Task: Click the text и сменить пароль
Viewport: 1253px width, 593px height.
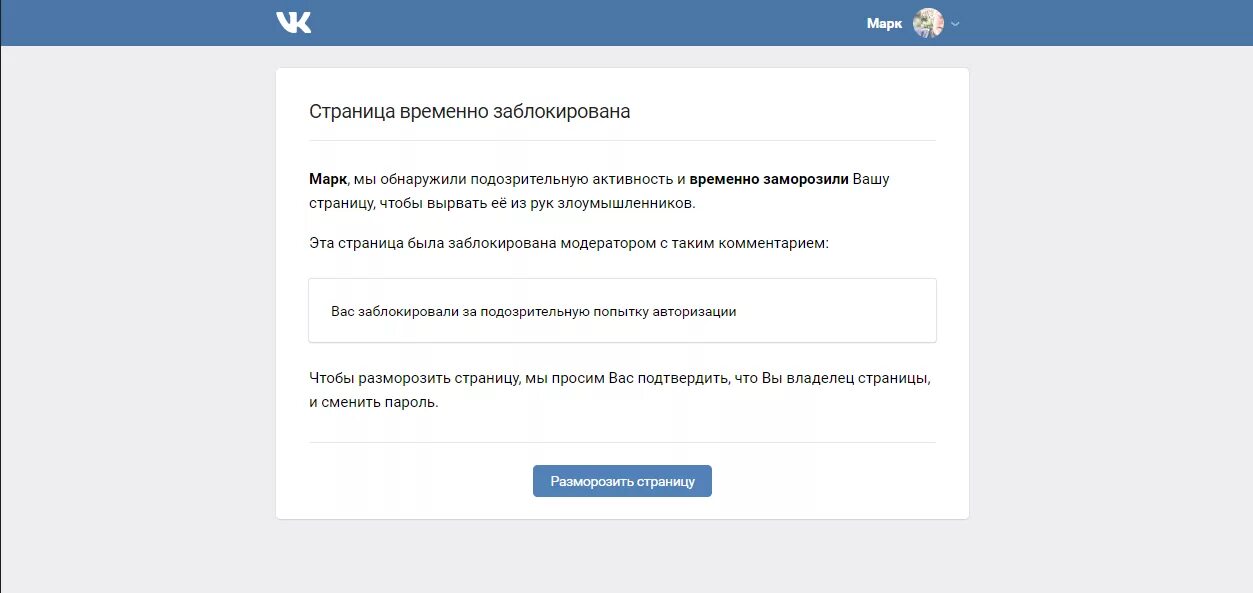Action: click(374, 403)
